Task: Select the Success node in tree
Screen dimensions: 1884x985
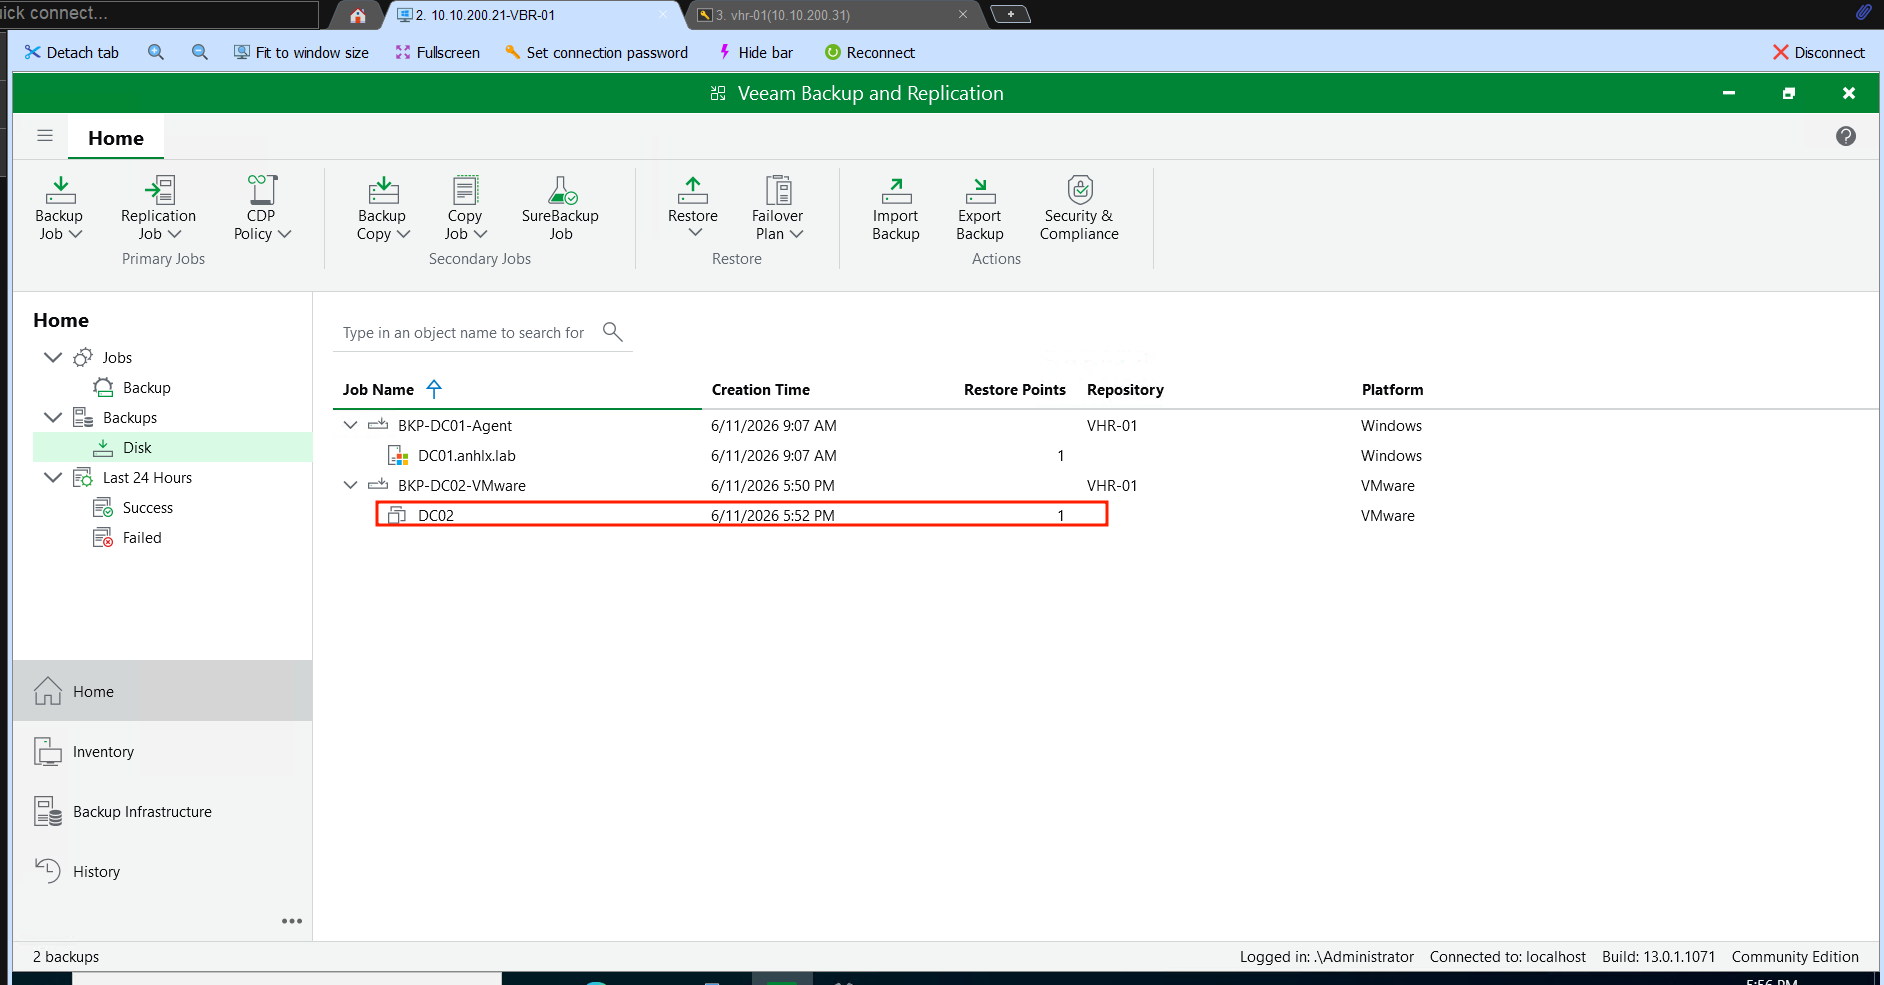Action: tap(147, 507)
